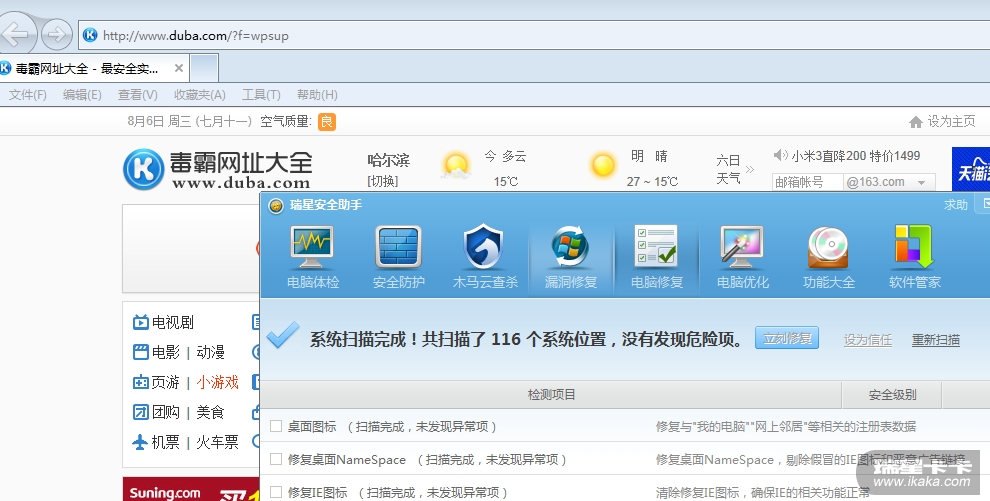Click the 设为信任 link
This screenshot has width=990, height=501.
click(868, 339)
